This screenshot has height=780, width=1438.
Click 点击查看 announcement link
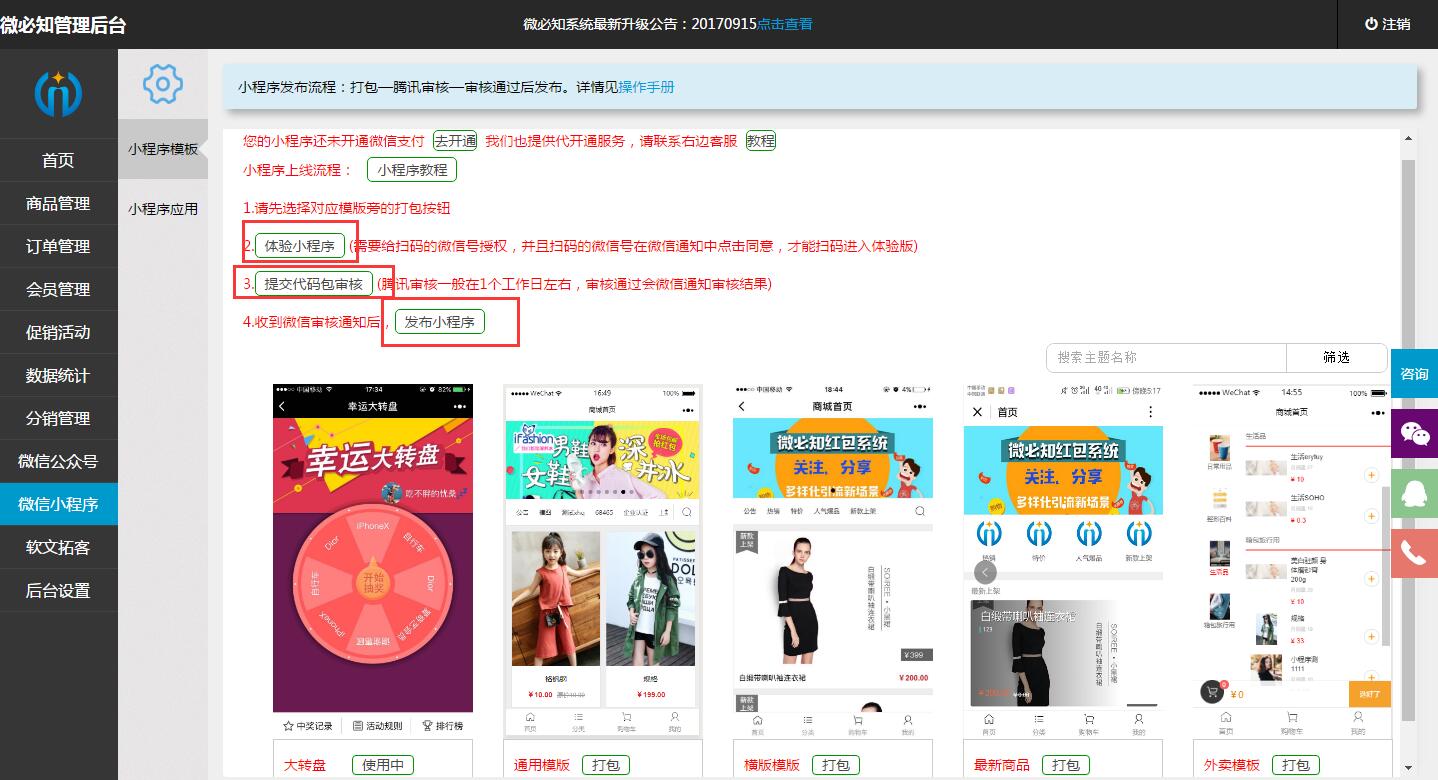[x=785, y=24]
